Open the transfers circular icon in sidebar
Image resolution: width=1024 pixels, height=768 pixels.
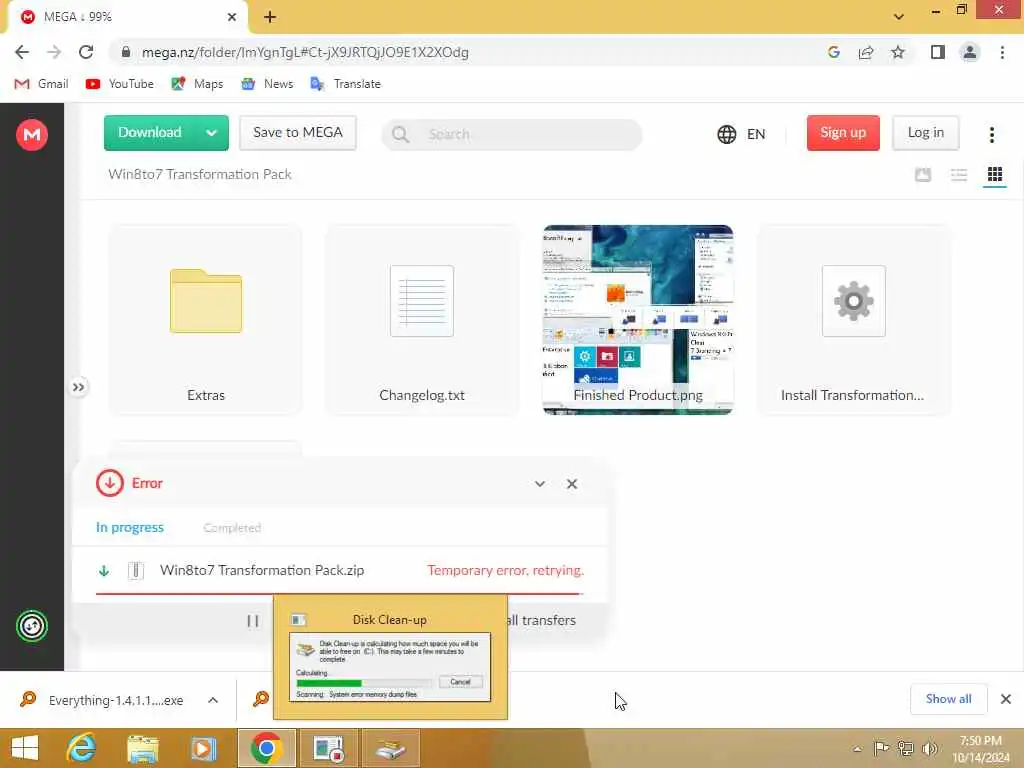[x=32, y=626]
